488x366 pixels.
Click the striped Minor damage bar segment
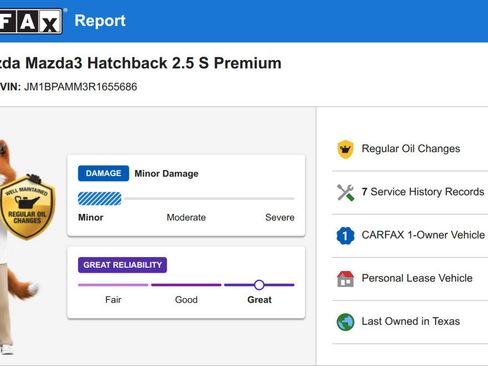point(100,199)
